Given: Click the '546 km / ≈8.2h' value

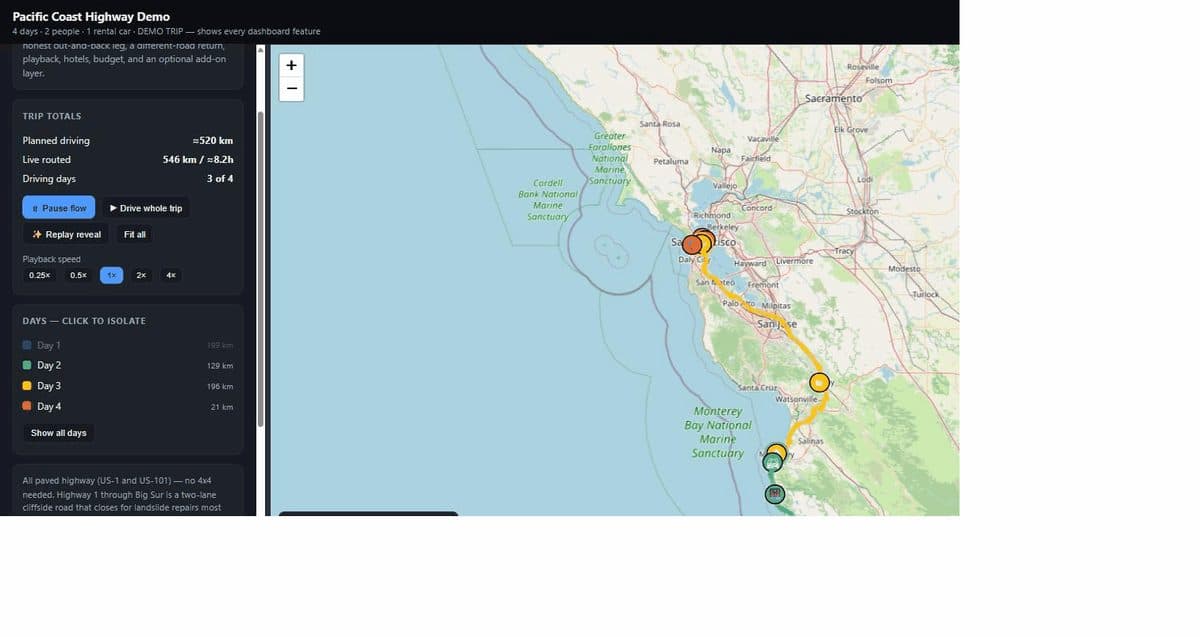Looking at the screenshot, I should (x=198, y=159).
